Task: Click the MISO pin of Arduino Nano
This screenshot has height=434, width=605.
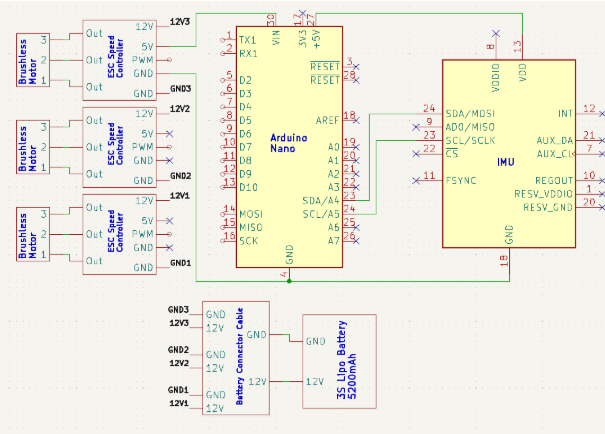Action: [251, 228]
